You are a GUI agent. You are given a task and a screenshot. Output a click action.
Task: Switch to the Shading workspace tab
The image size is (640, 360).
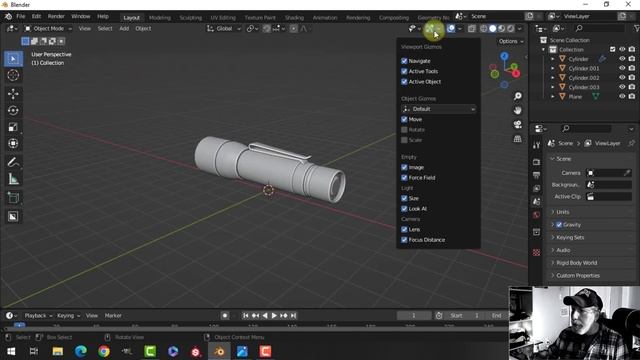(x=294, y=18)
